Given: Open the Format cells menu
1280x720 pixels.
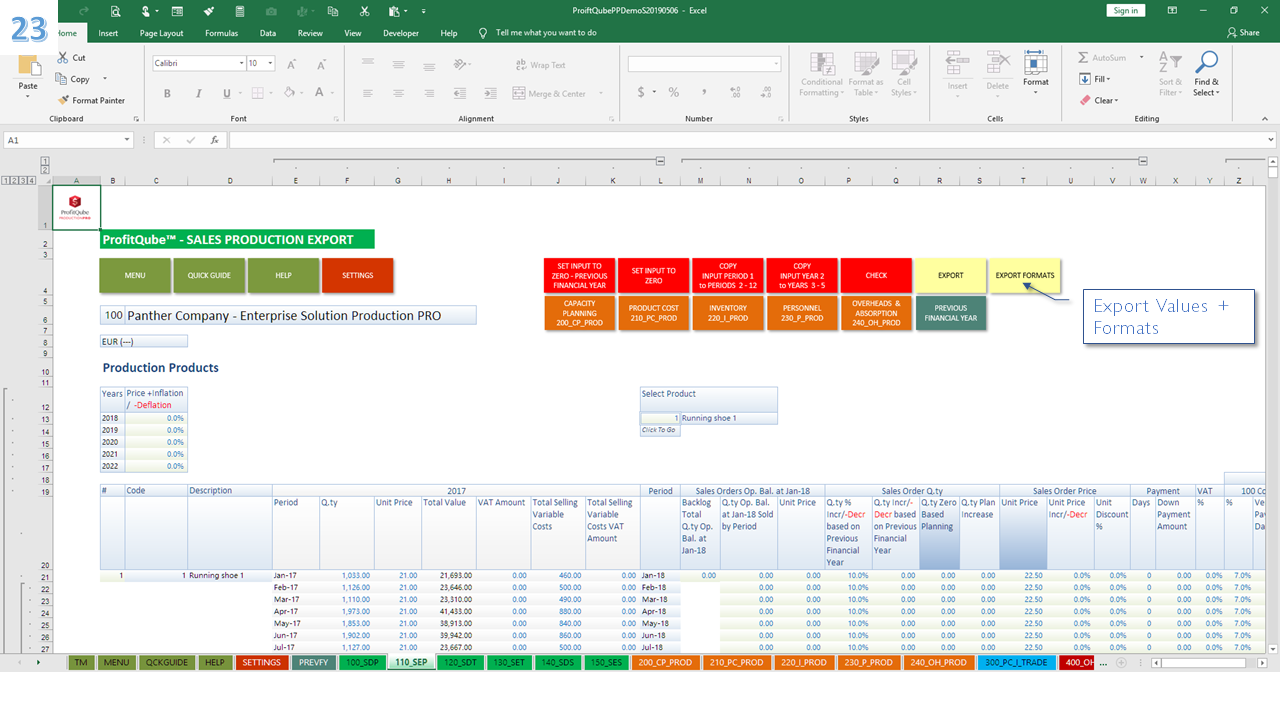Looking at the screenshot, I should point(1036,71).
